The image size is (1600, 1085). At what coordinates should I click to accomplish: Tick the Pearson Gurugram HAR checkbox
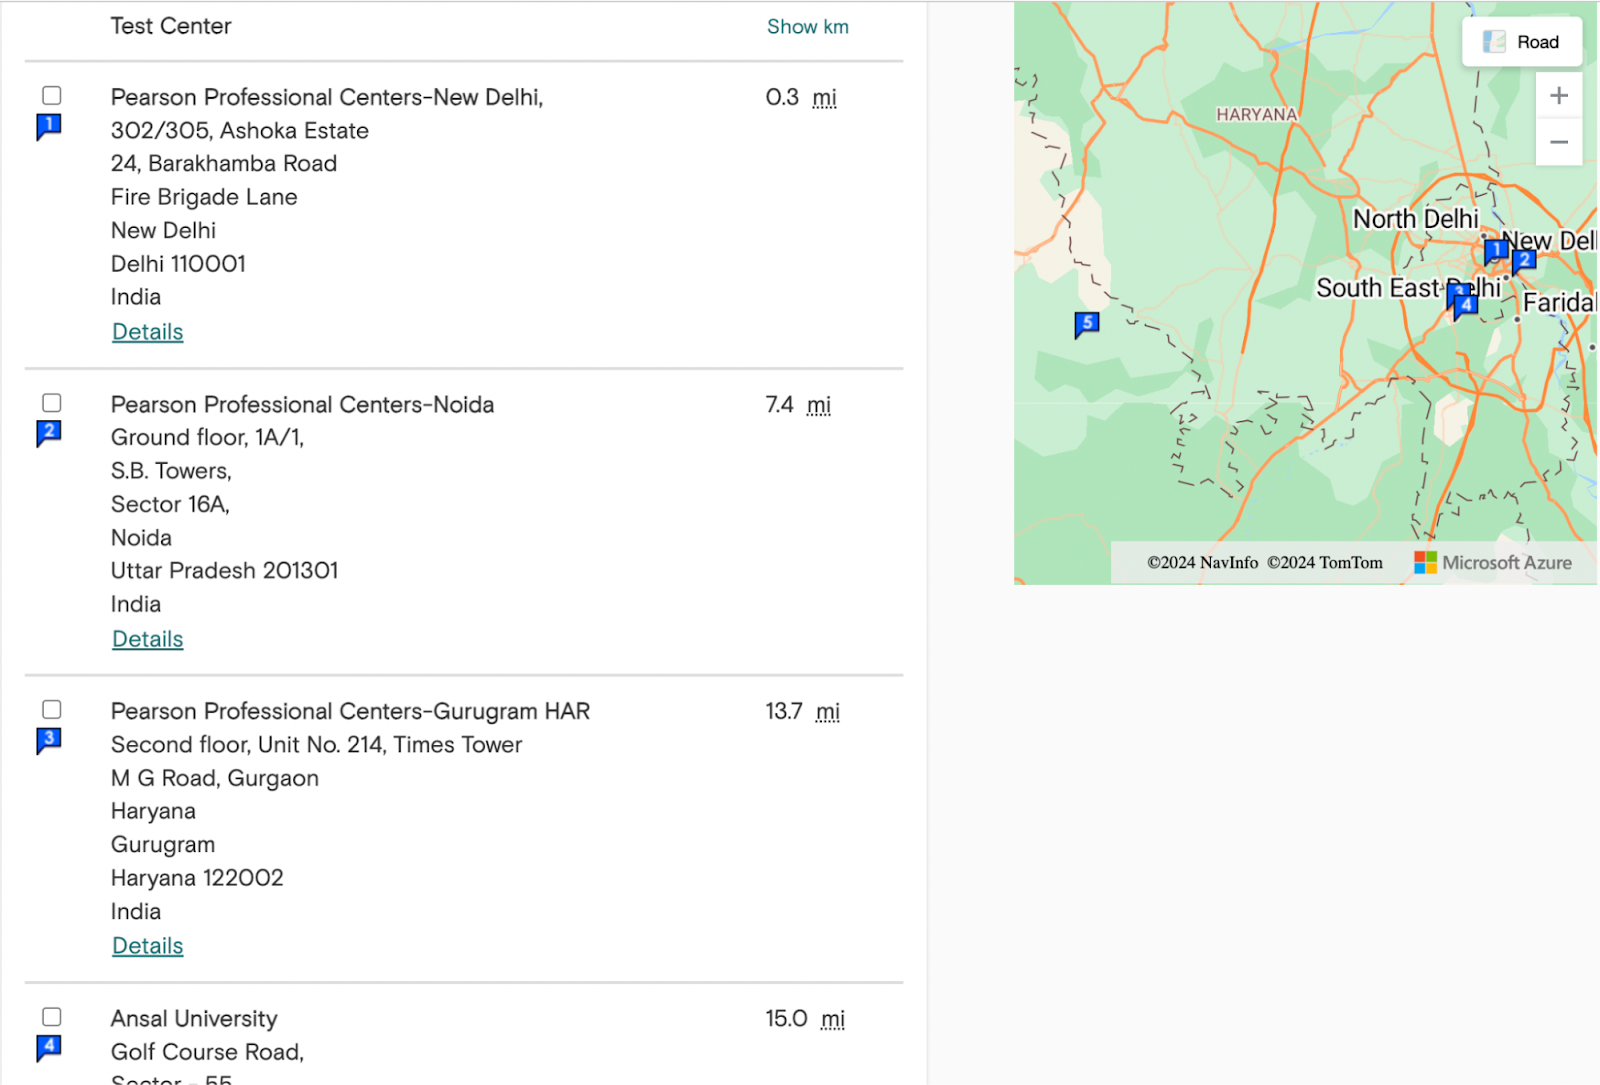pyautogui.click(x=52, y=710)
